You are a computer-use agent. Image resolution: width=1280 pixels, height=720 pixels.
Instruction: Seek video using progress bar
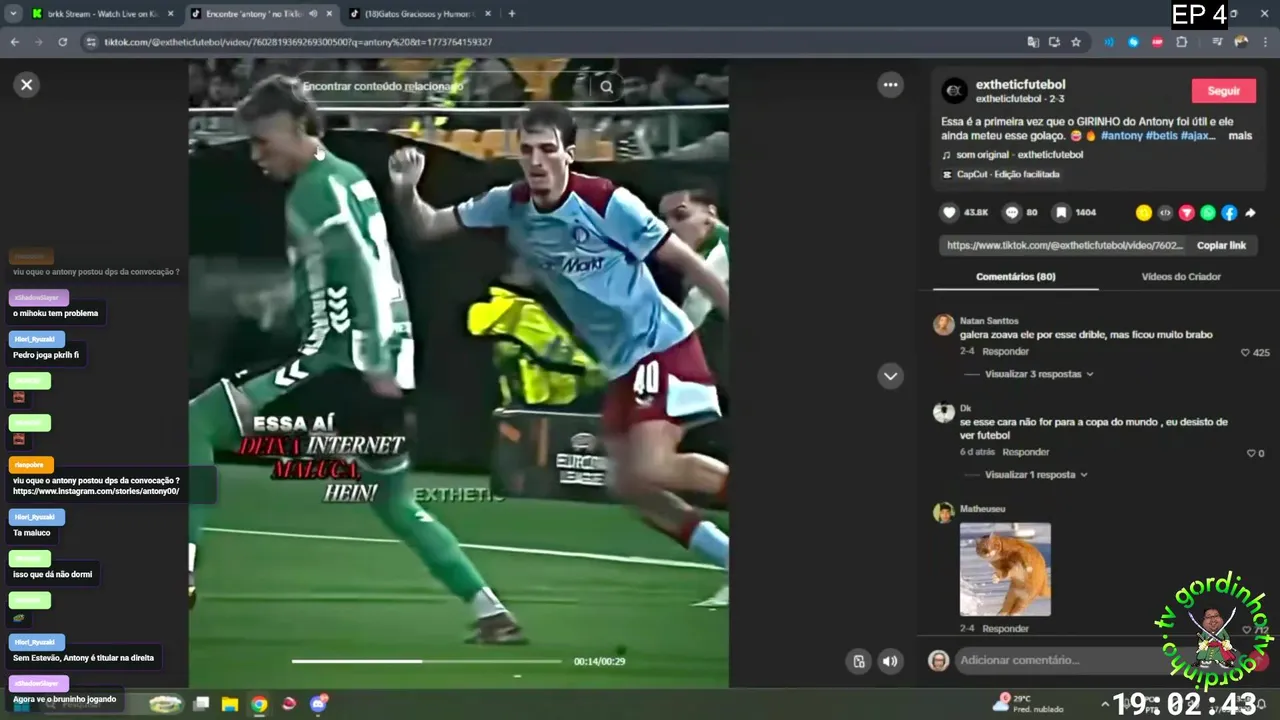point(427,661)
